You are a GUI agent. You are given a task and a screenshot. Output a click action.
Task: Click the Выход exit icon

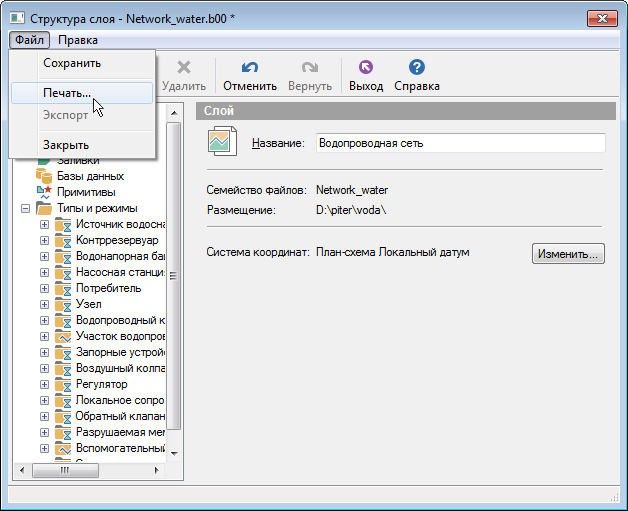coord(366,67)
